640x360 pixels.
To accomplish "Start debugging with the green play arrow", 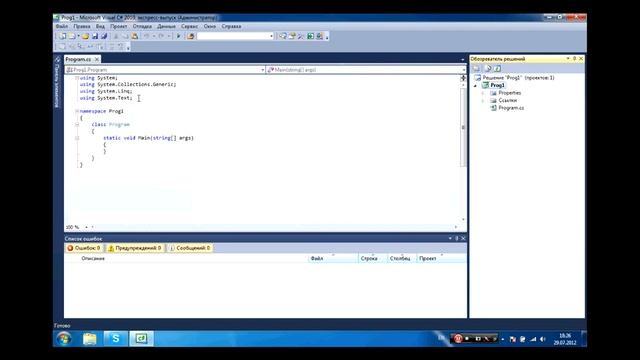I will (178, 36).
